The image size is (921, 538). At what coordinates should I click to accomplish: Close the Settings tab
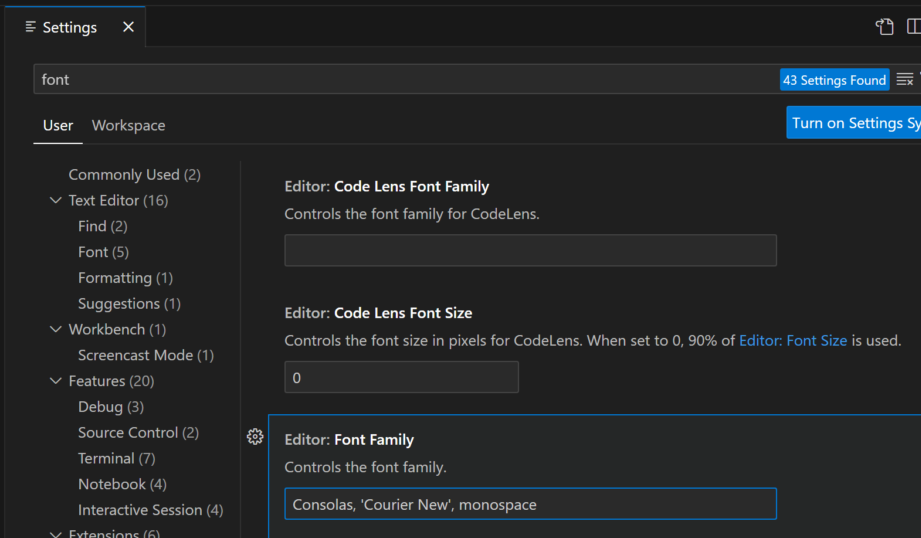128,27
